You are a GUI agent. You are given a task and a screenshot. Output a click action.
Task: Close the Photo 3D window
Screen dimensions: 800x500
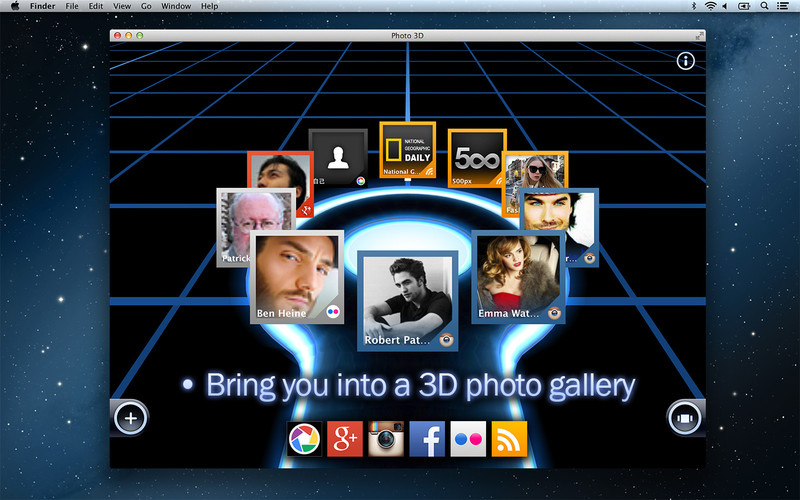117,36
